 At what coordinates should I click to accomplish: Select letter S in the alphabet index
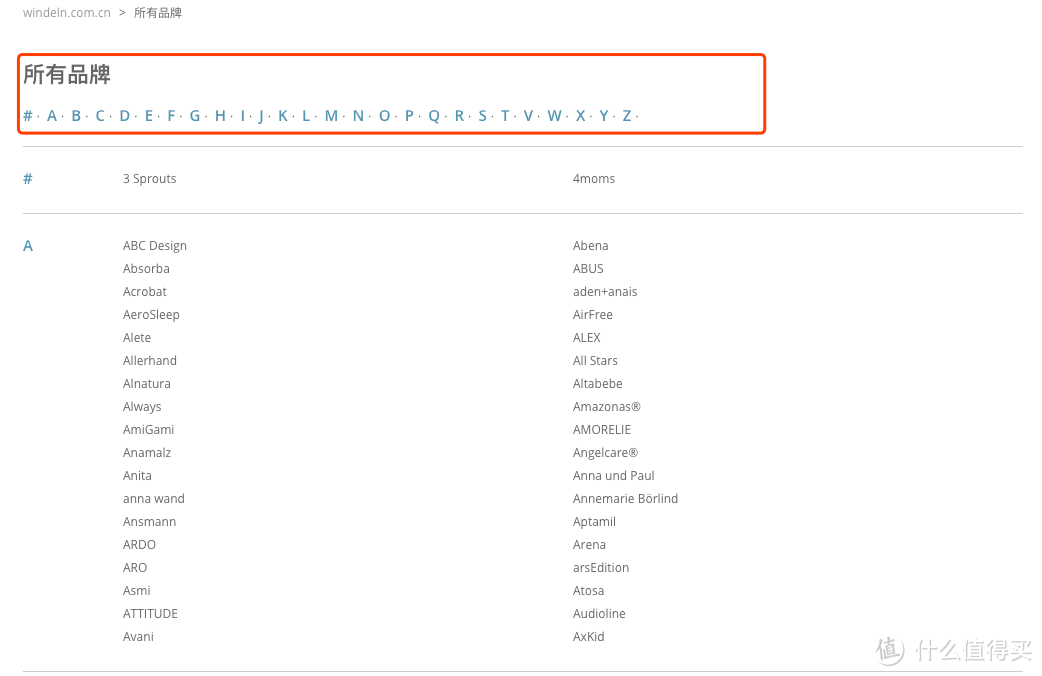coord(482,116)
